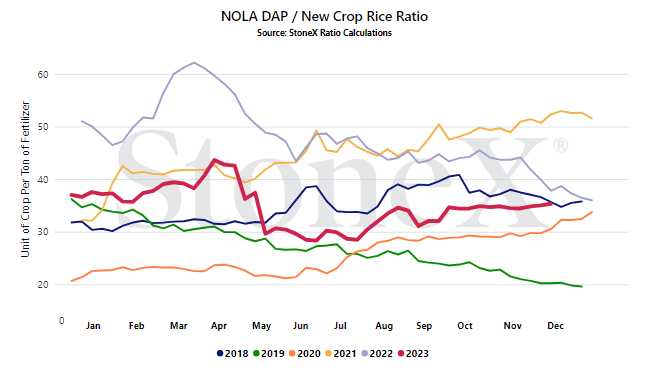This screenshot has height=378, width=652.
Task: Select the Oct label on x-axis
Action: (465, 326)
